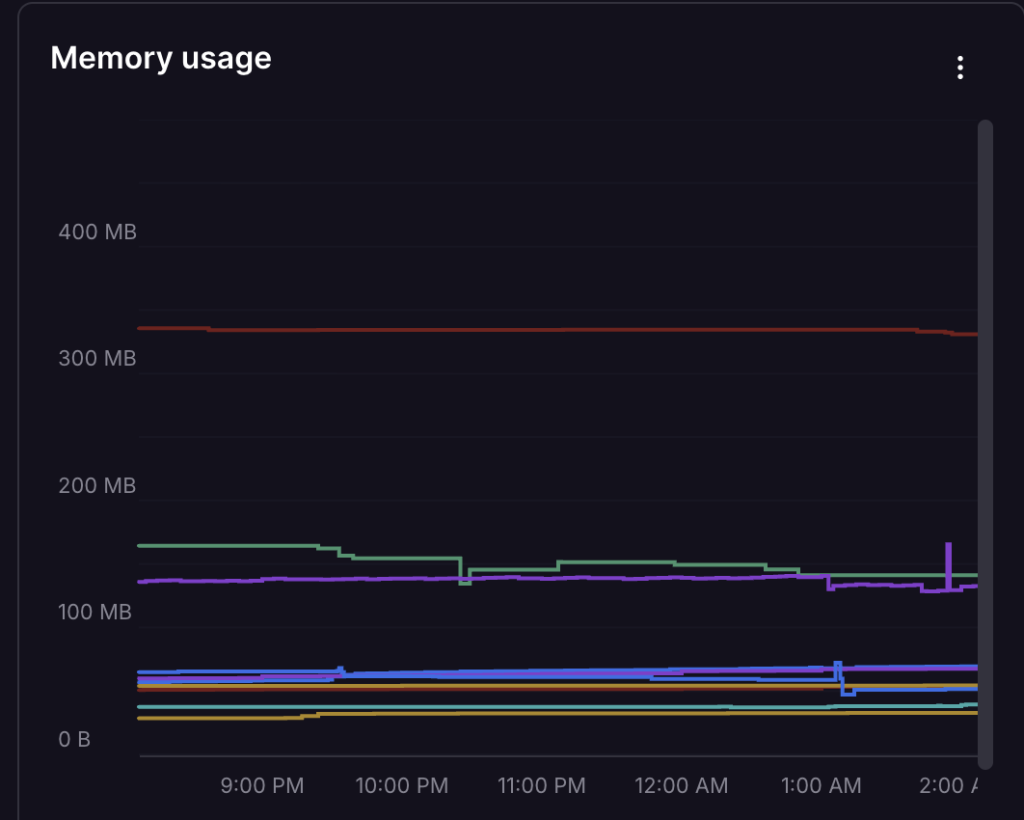This screenshot has height=820, width=1024.
Task: Open the Memory usage panel options menu
Action: [960, 68]
